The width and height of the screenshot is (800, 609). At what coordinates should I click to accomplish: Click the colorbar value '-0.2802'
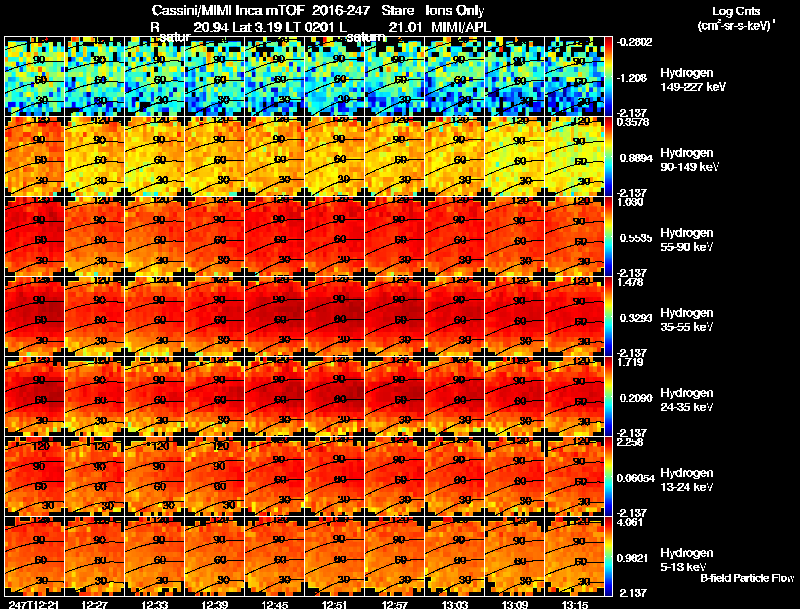tap(634, 42)
